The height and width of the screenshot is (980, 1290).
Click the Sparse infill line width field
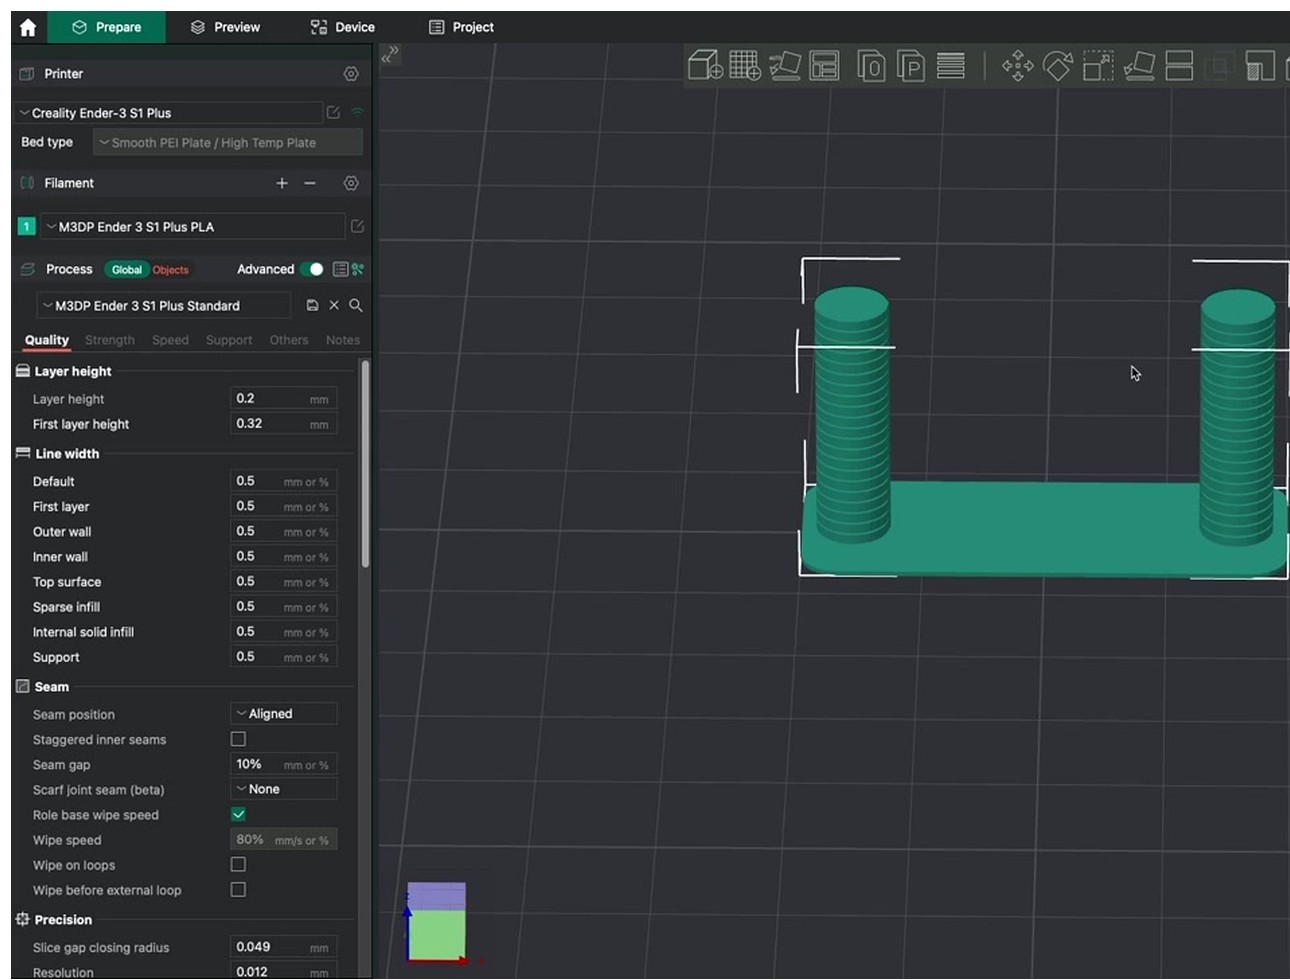coord(284,606)
